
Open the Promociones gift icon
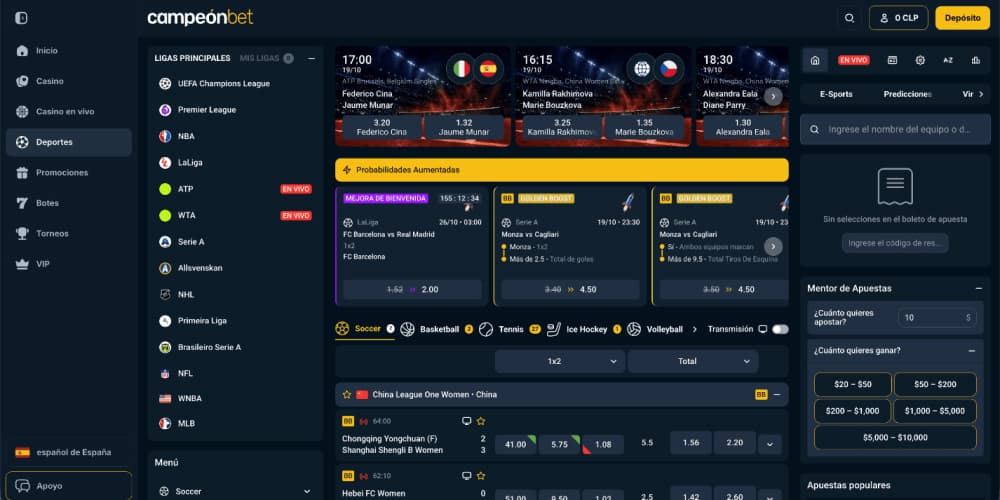(22, 173)
